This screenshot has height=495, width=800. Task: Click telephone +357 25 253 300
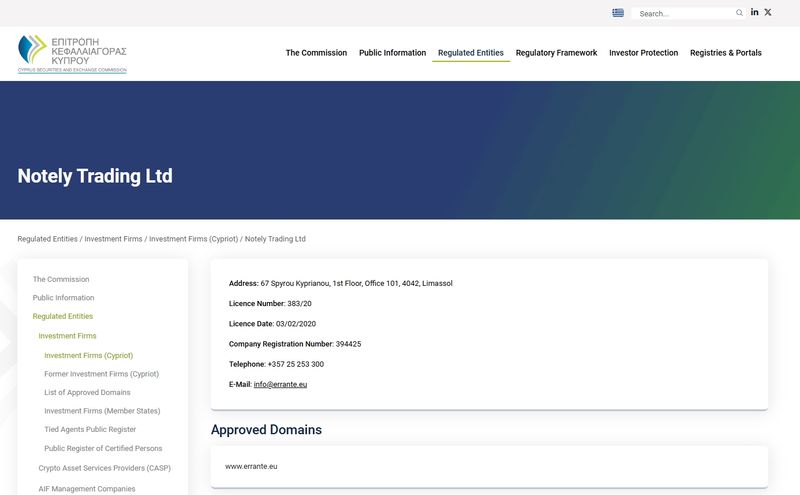coord(296,364)
